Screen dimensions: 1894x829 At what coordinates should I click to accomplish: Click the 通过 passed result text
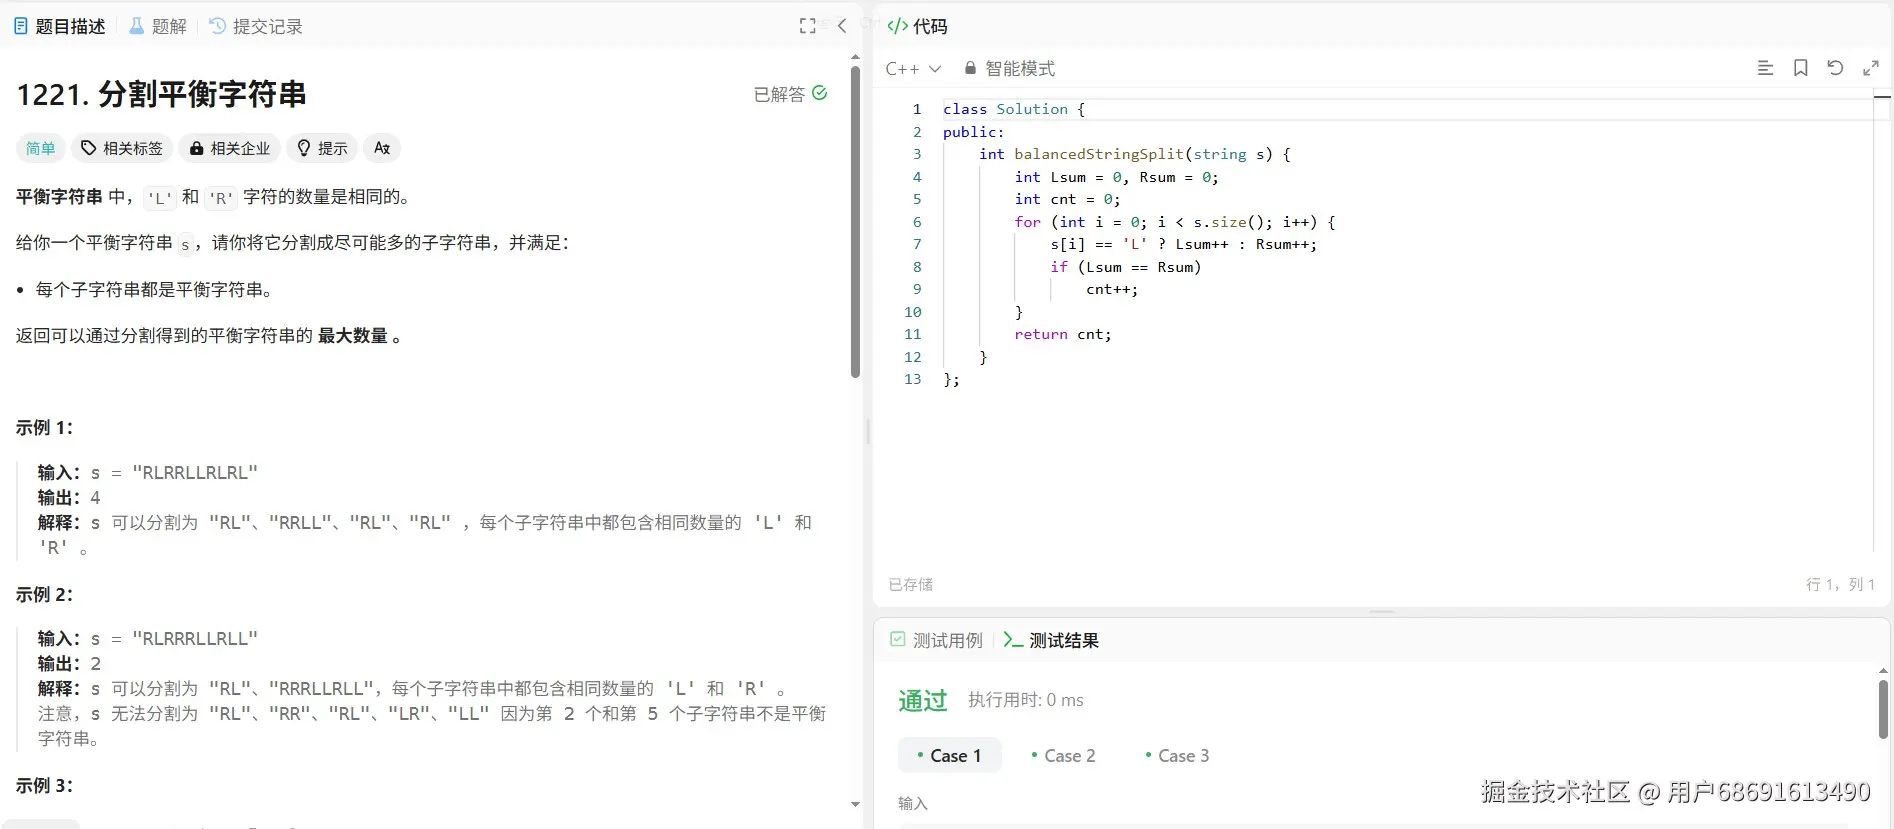point(922,701)
